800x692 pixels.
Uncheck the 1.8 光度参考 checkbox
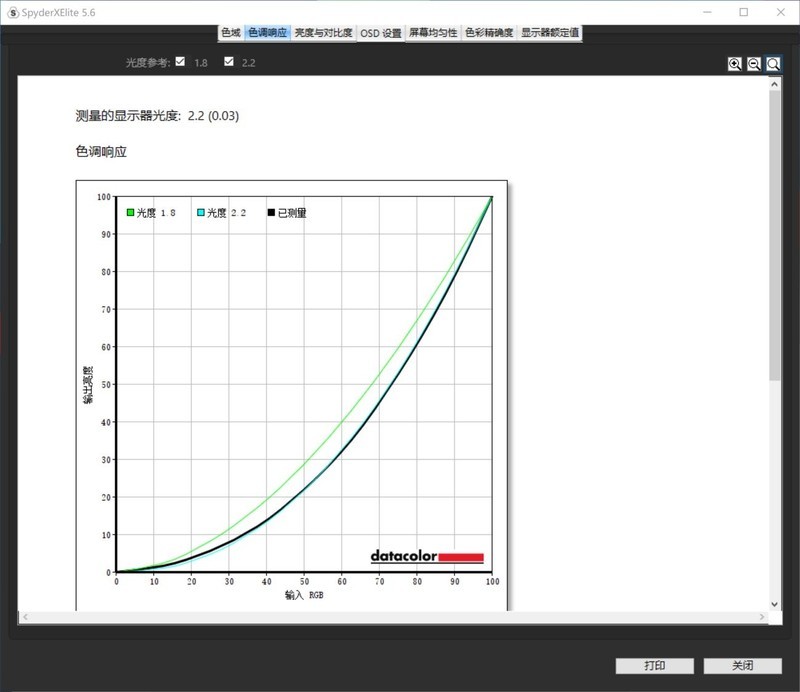pos(180,60)
